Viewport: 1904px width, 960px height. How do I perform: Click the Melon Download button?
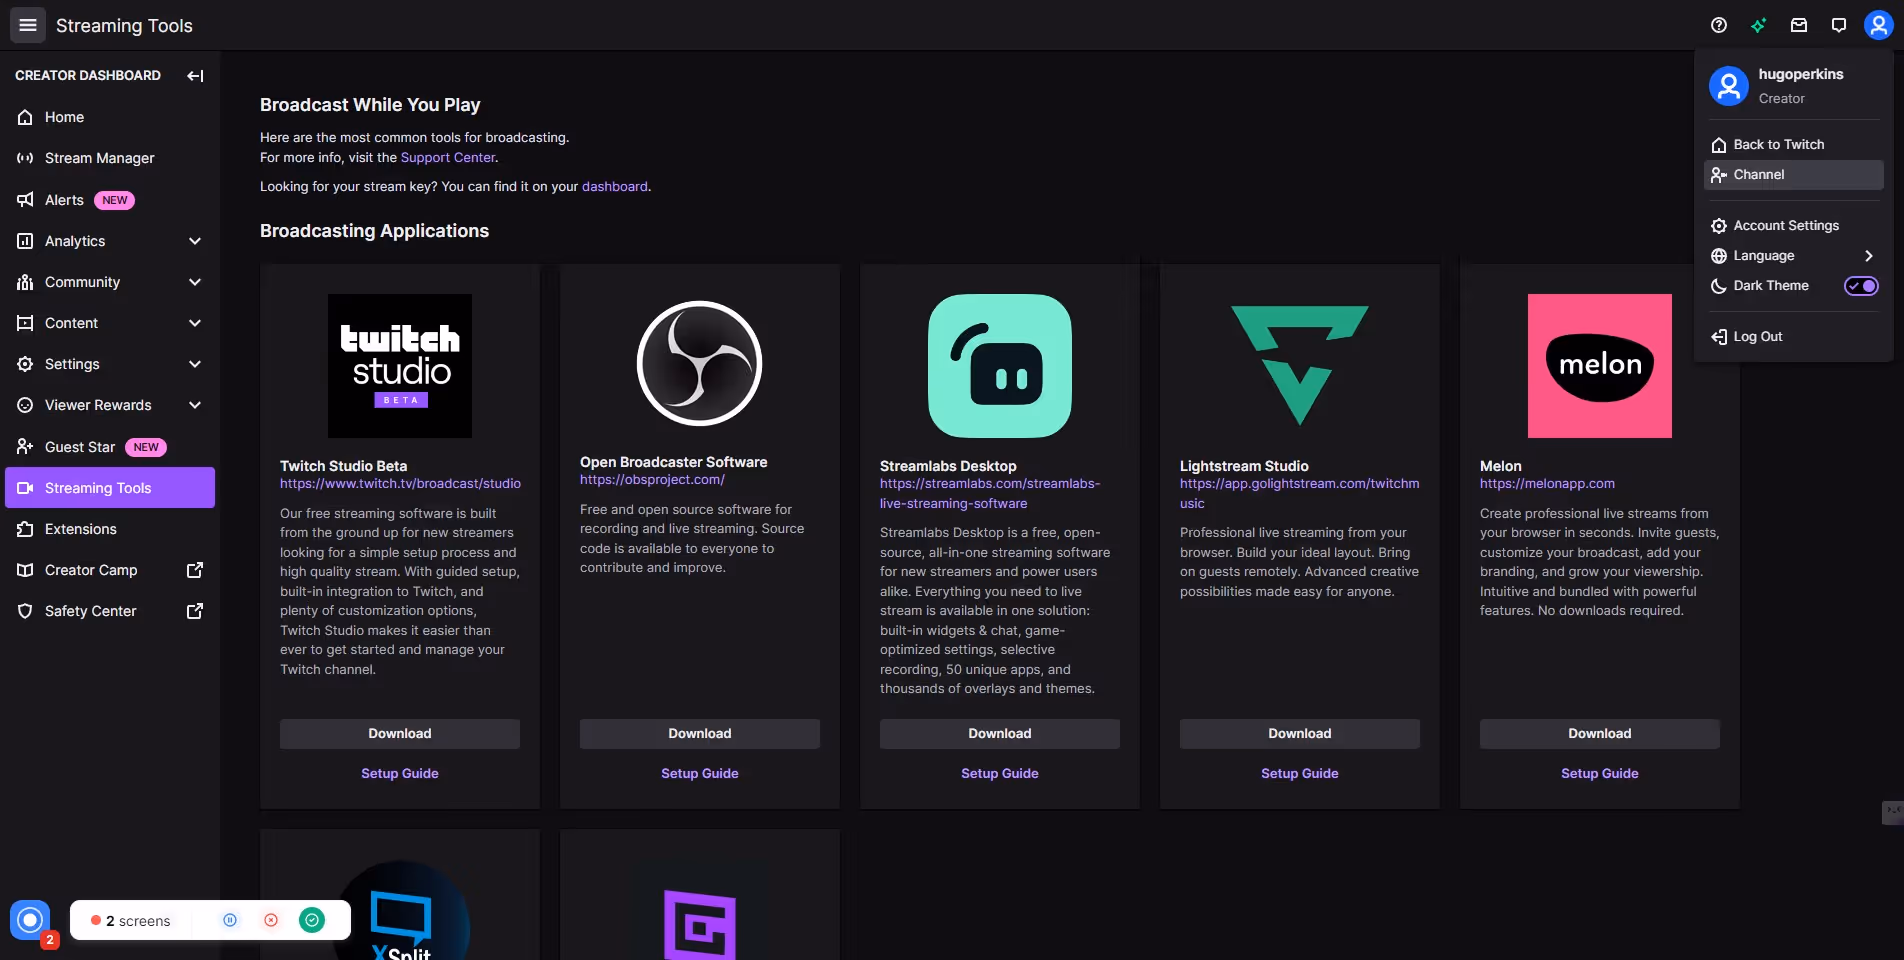pyautogui.click(x=1600, y=734)
